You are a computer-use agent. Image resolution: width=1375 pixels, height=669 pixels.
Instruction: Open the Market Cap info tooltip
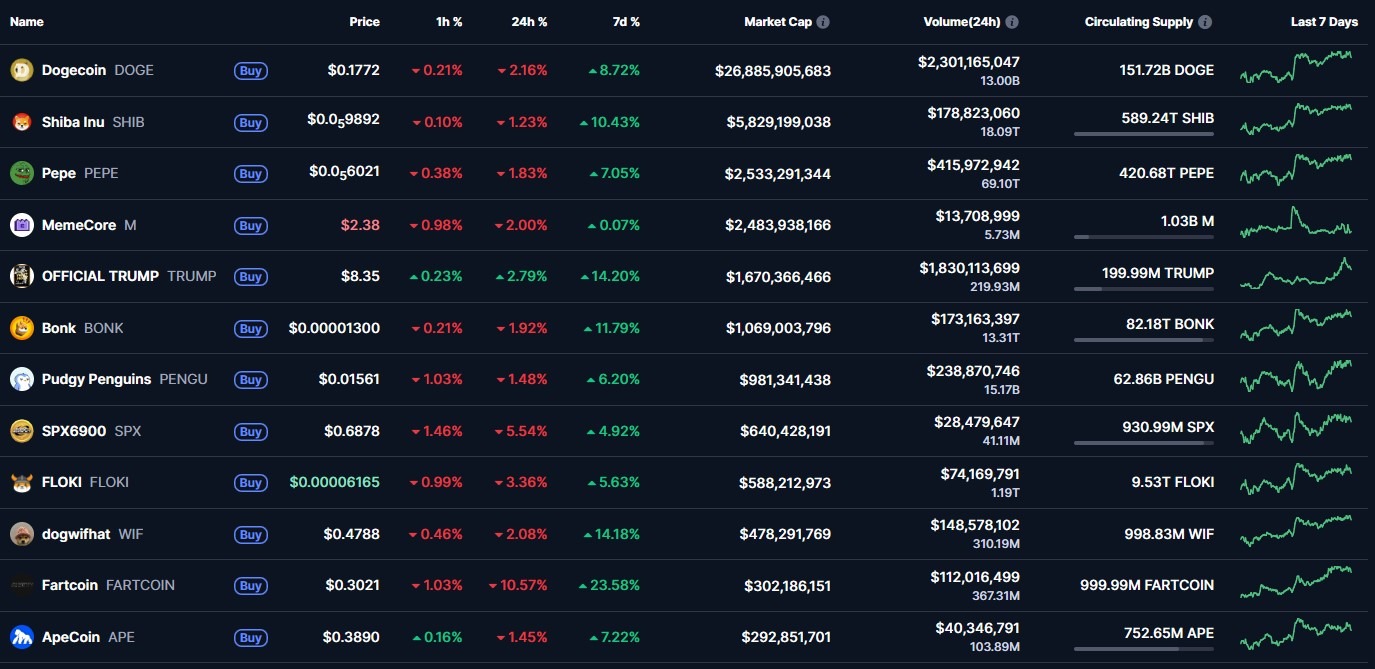point(822,21)
